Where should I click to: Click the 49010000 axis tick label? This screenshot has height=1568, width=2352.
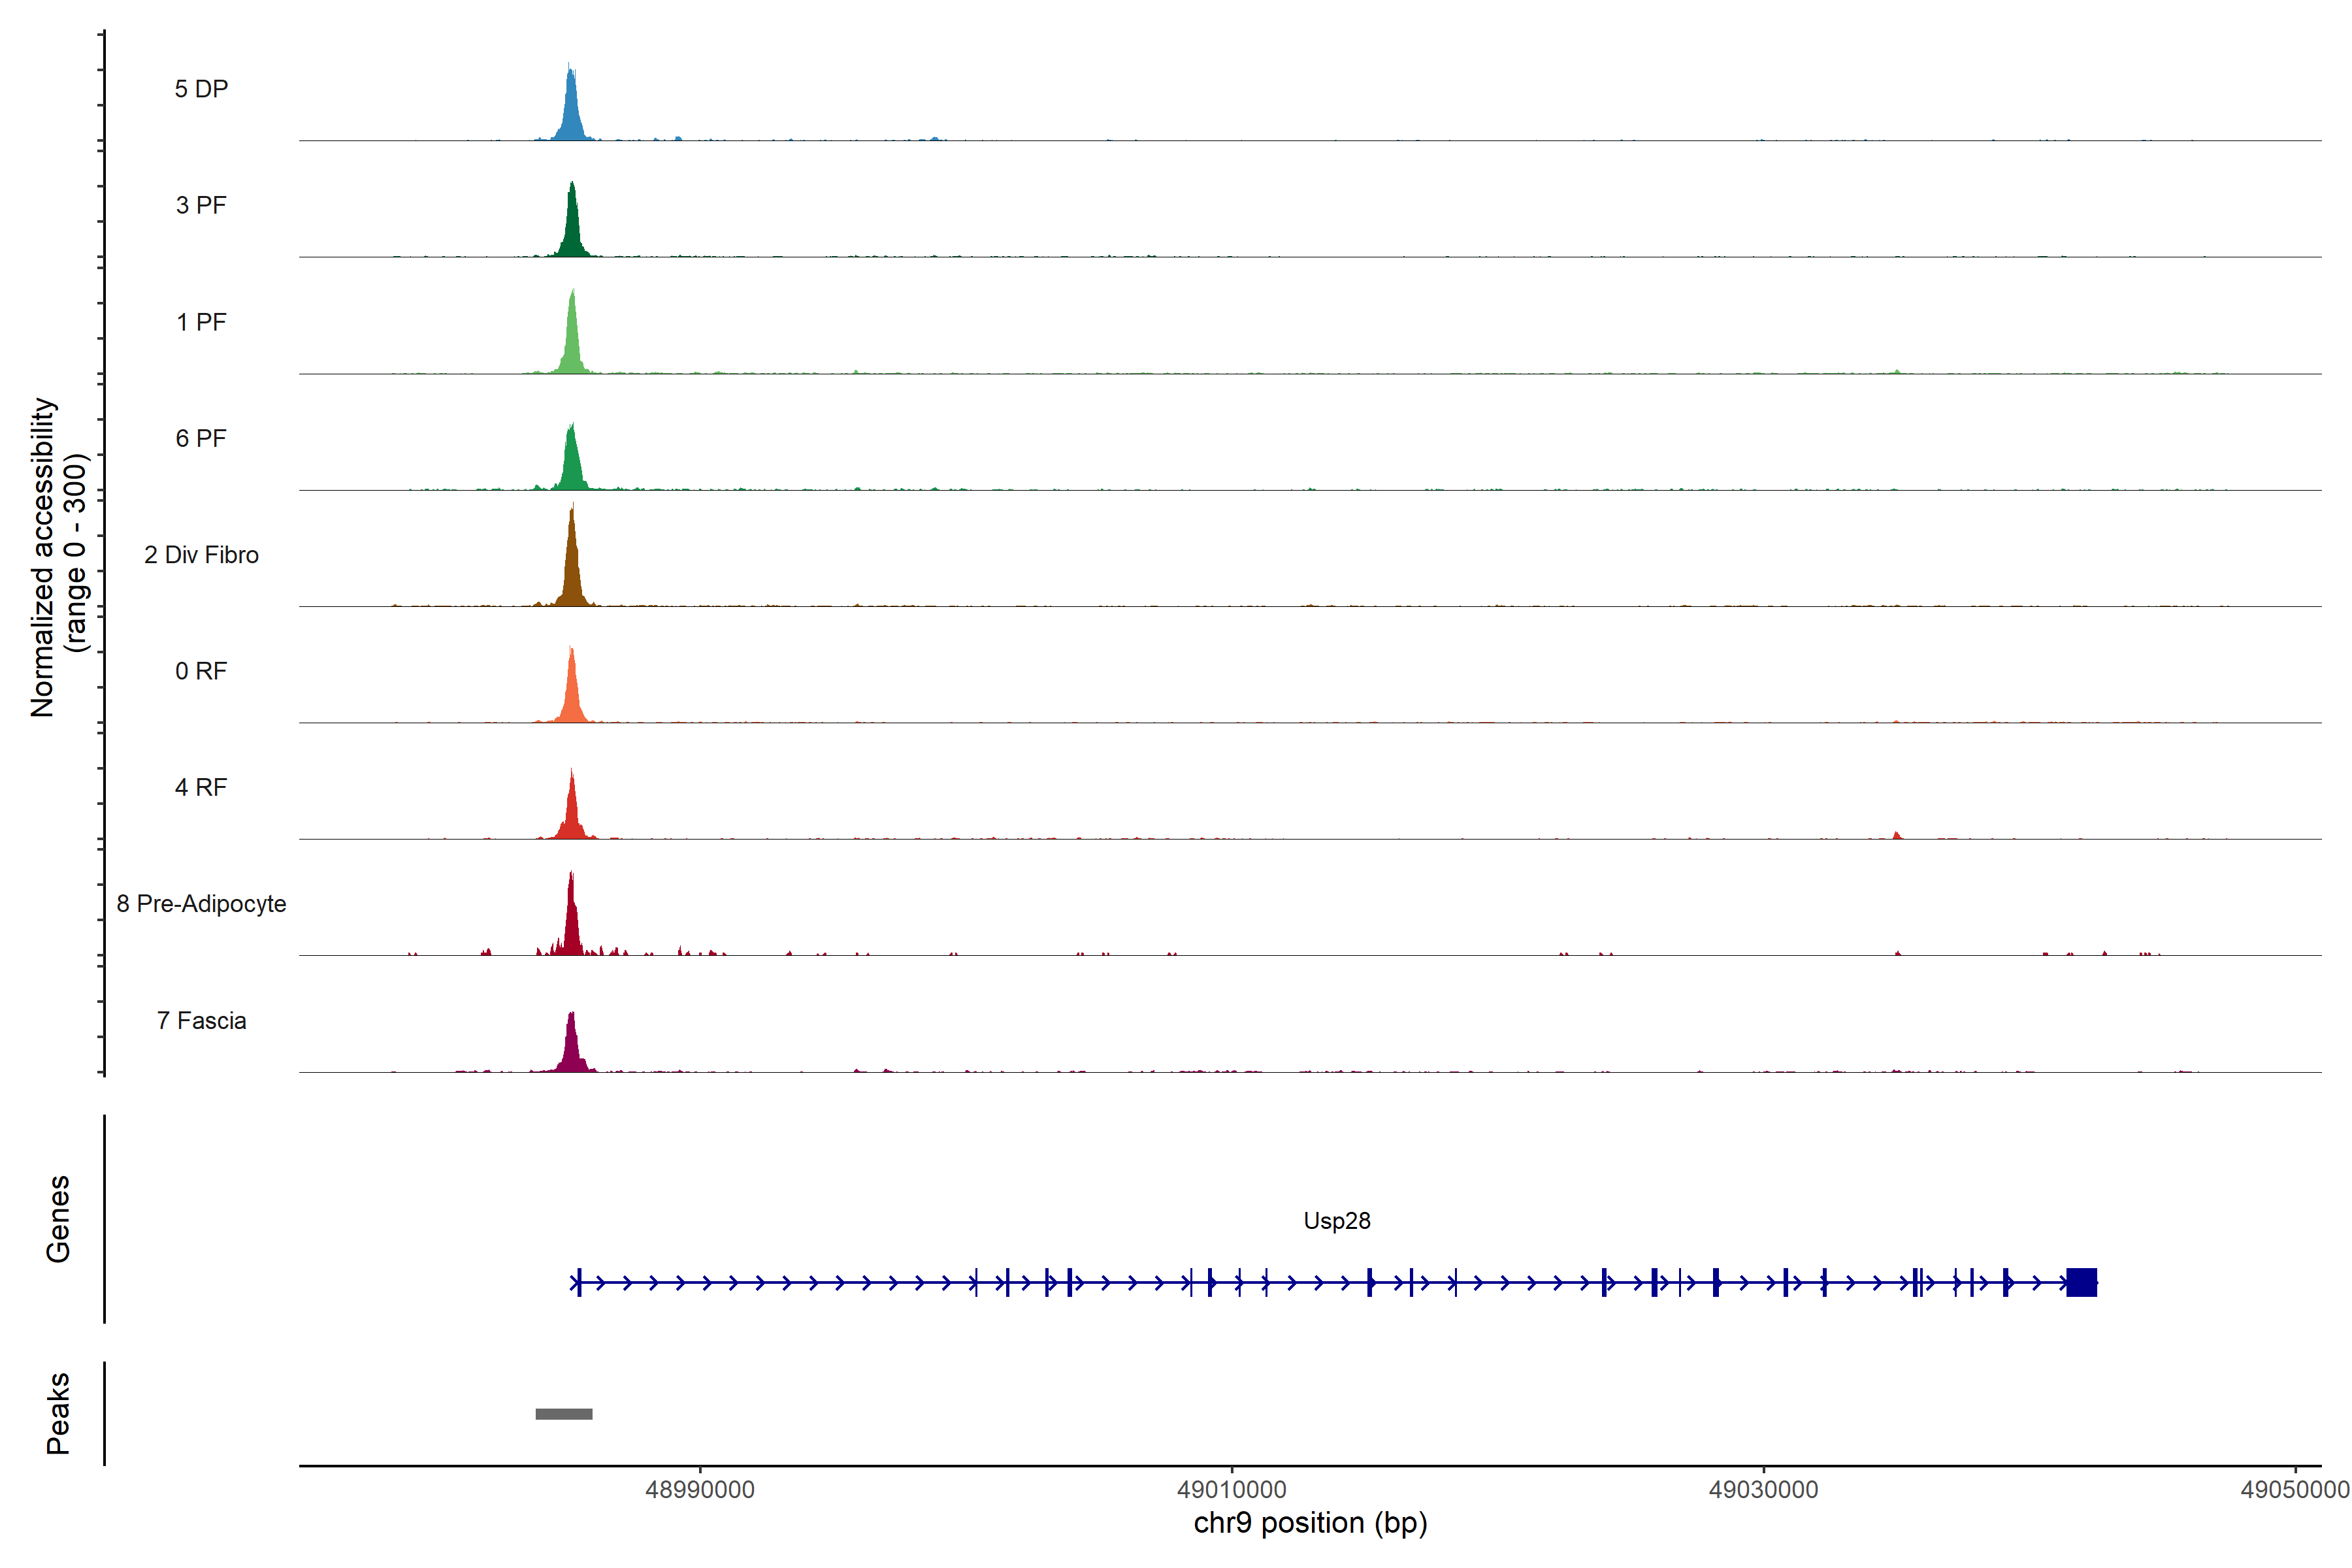tap(1231, 1489)
